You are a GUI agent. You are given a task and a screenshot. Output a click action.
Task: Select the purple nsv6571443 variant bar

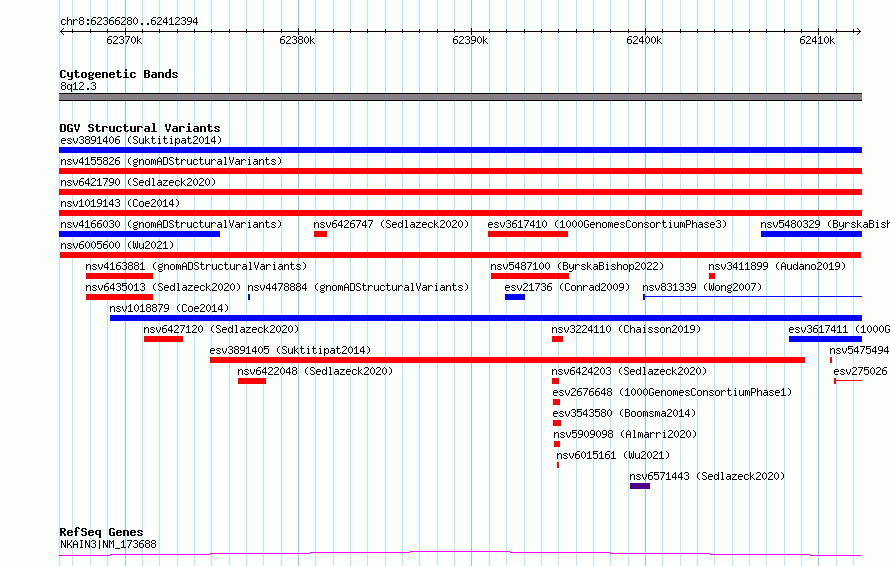(x=640, y=486)
